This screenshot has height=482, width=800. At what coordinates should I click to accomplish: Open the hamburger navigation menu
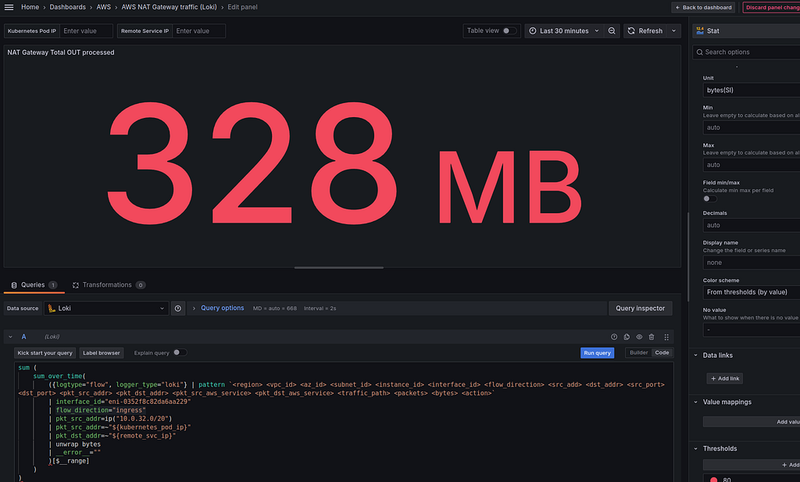(x=9, y=7)
